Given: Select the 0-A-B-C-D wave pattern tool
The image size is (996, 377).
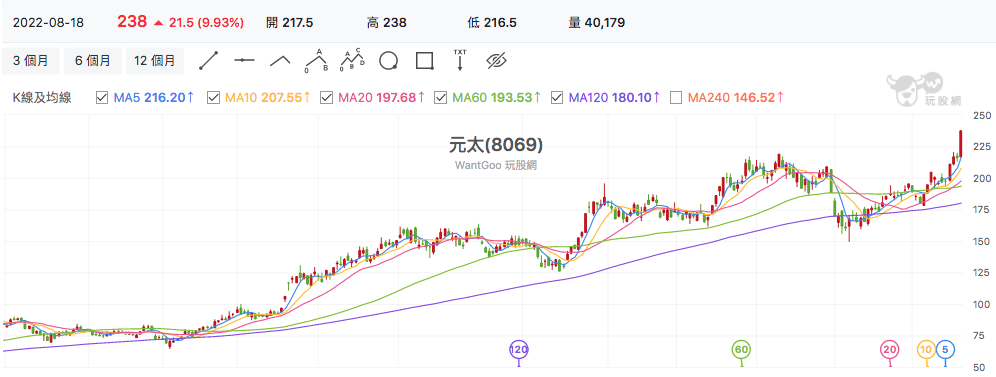Looking at the screenshot, I should pyautogui.click(x=353, y=60).
